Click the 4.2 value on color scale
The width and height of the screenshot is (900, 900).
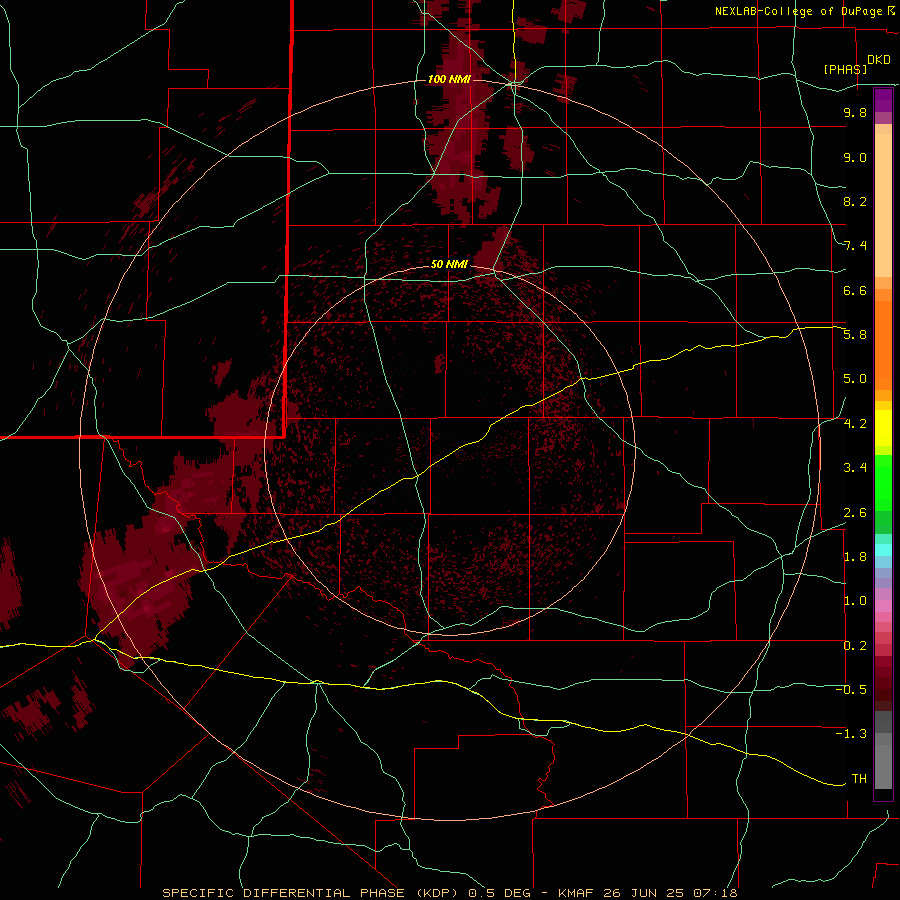tap(855, 424)
